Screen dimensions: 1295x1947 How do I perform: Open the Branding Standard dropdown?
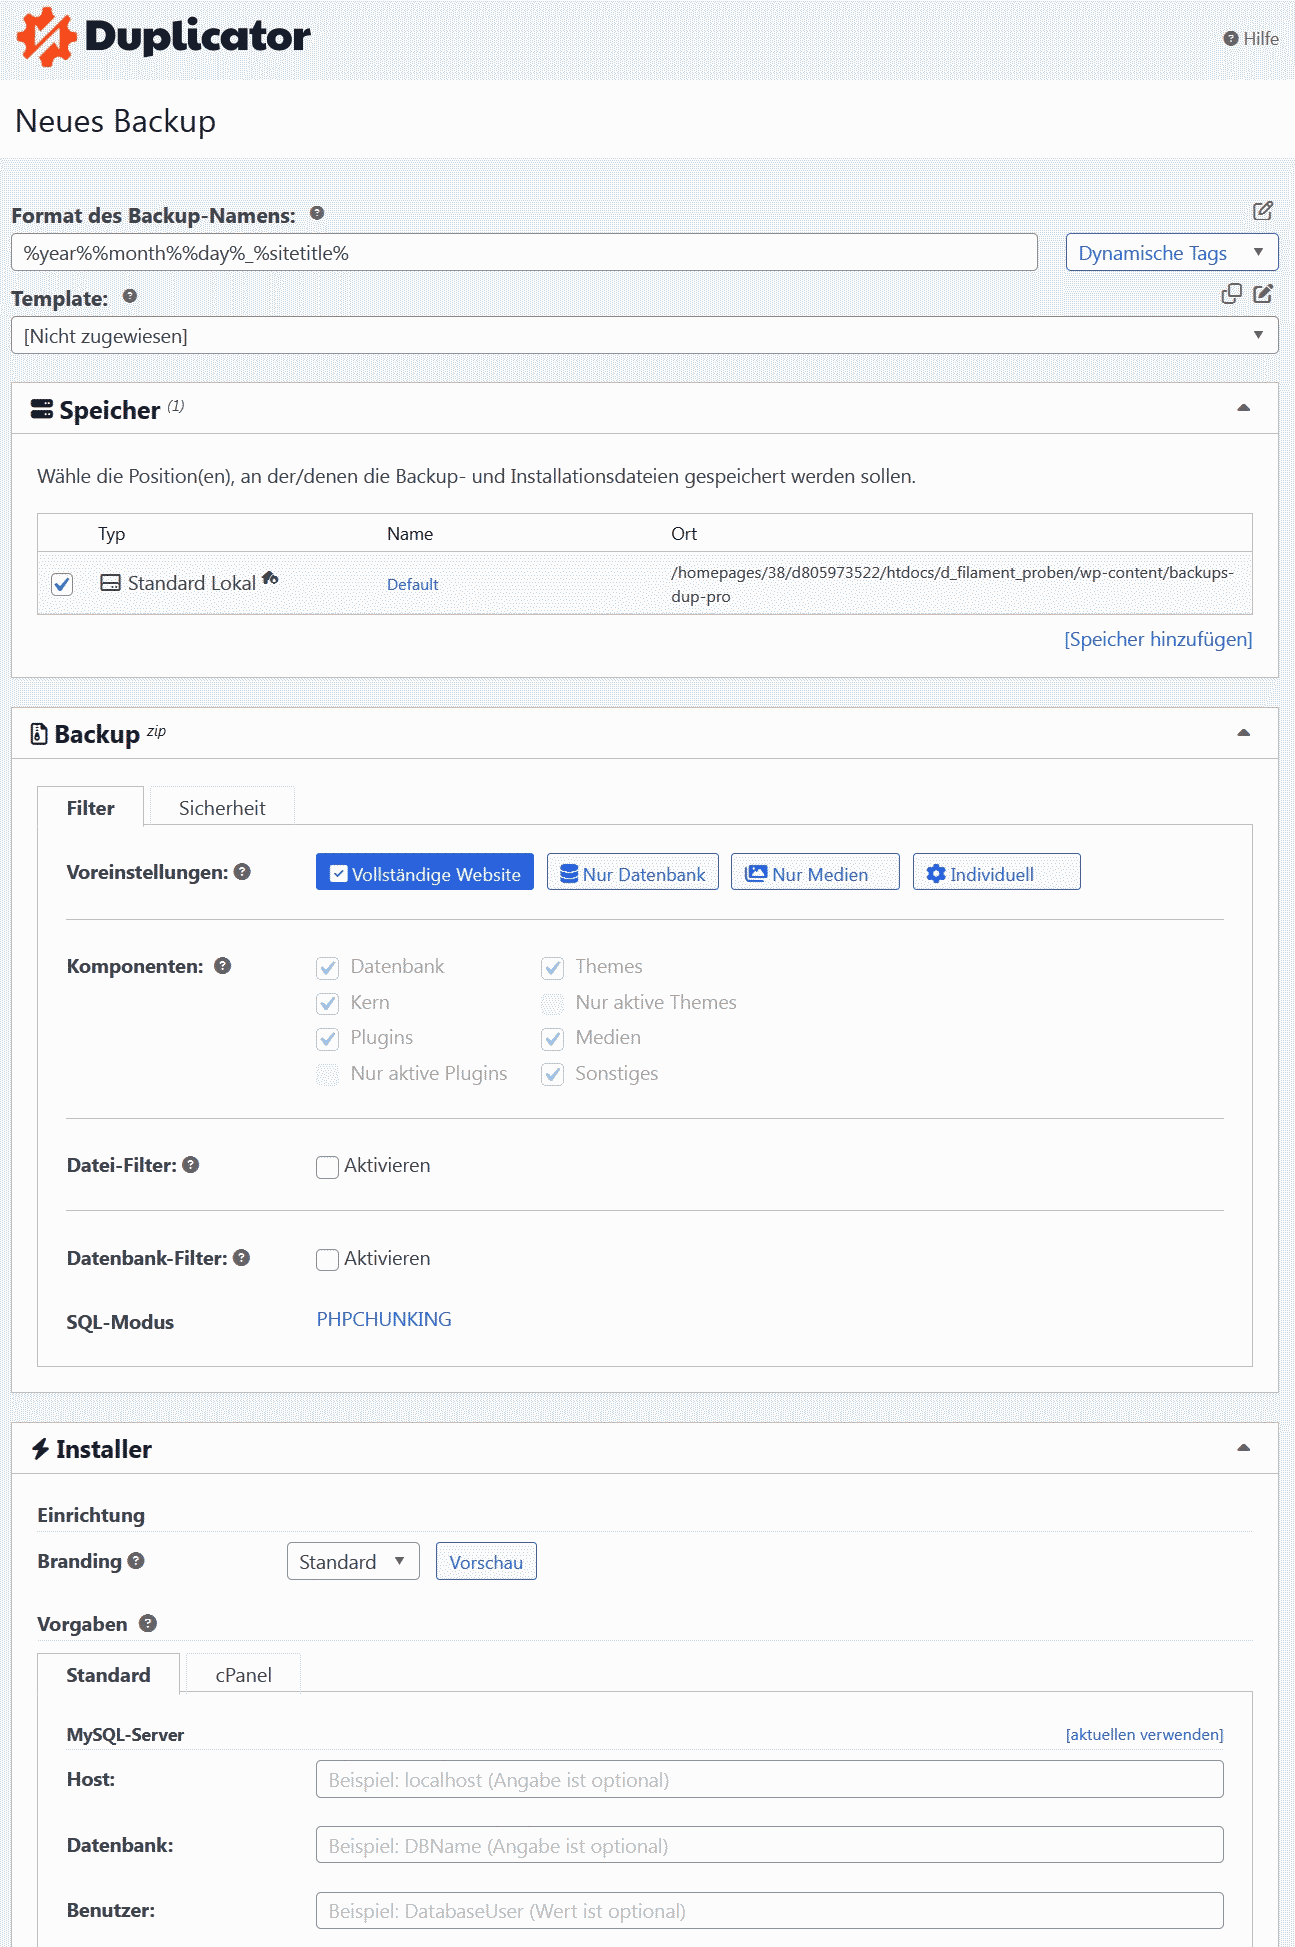tap(352, 1562)
